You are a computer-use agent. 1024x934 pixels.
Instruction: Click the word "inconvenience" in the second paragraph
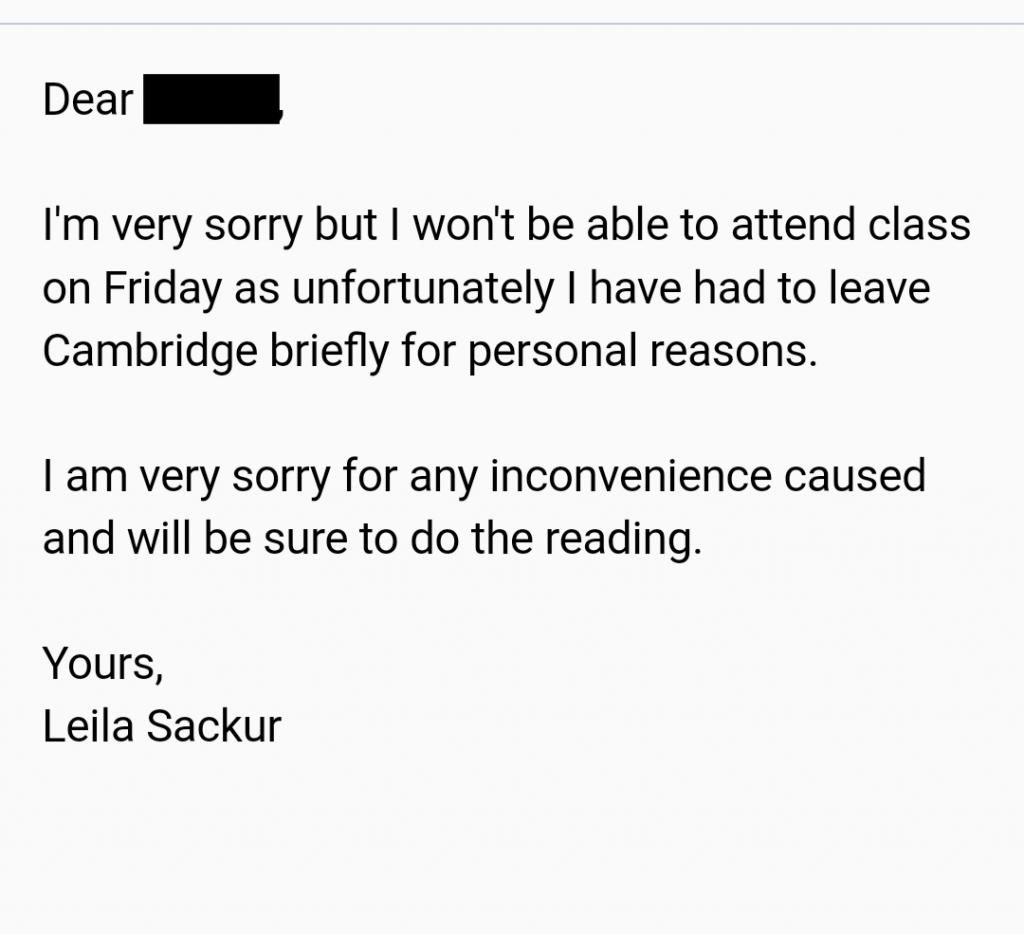tap(631, 475)
